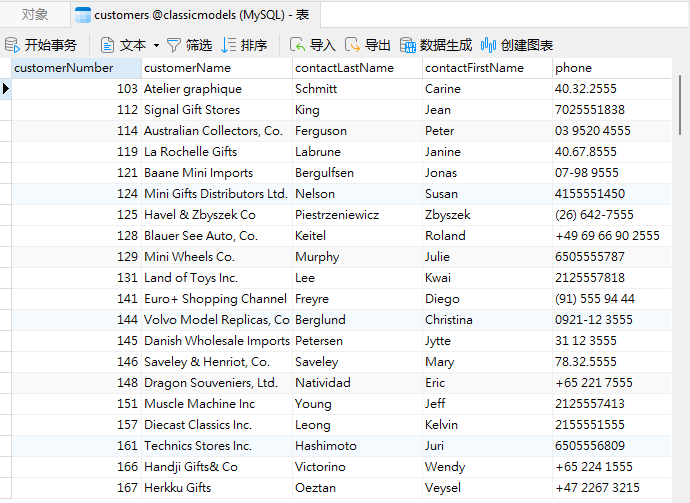Viewport: 690px width, 503px height.
Task: Click the current row arrow indicator for row 103
Action: pyautogui.click(x=6, y=88)
